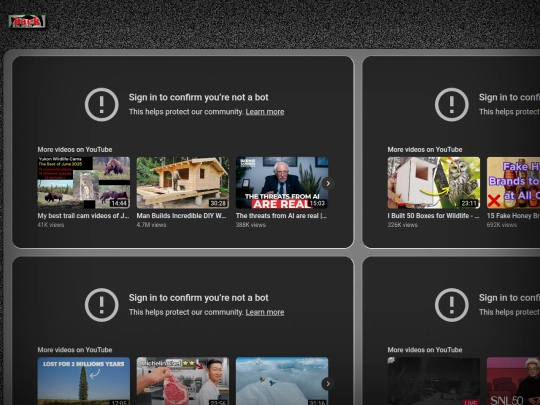
Task: Click warning icon in bottom-right video panel
Action: 451,305
